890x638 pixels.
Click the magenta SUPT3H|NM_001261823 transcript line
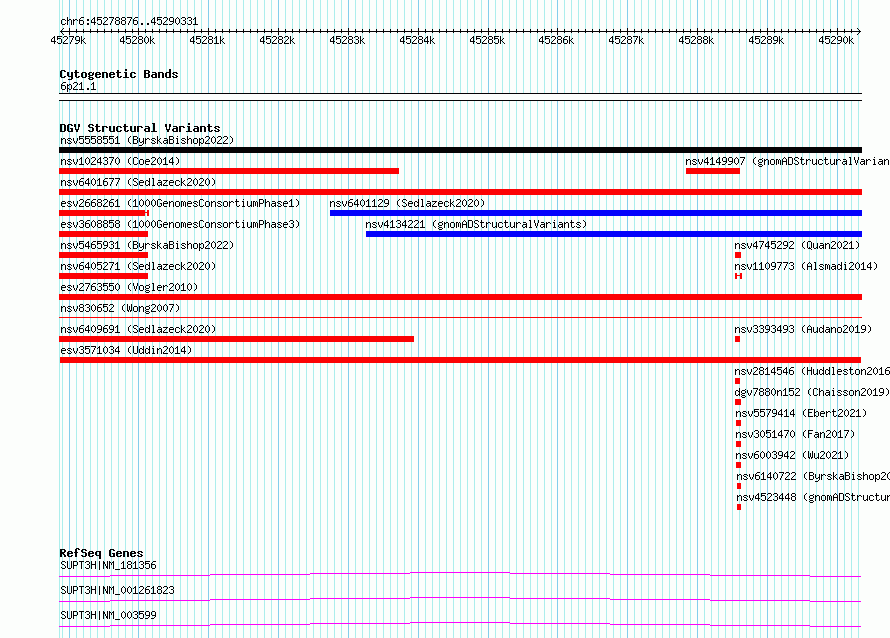click(x=460, y=599)
